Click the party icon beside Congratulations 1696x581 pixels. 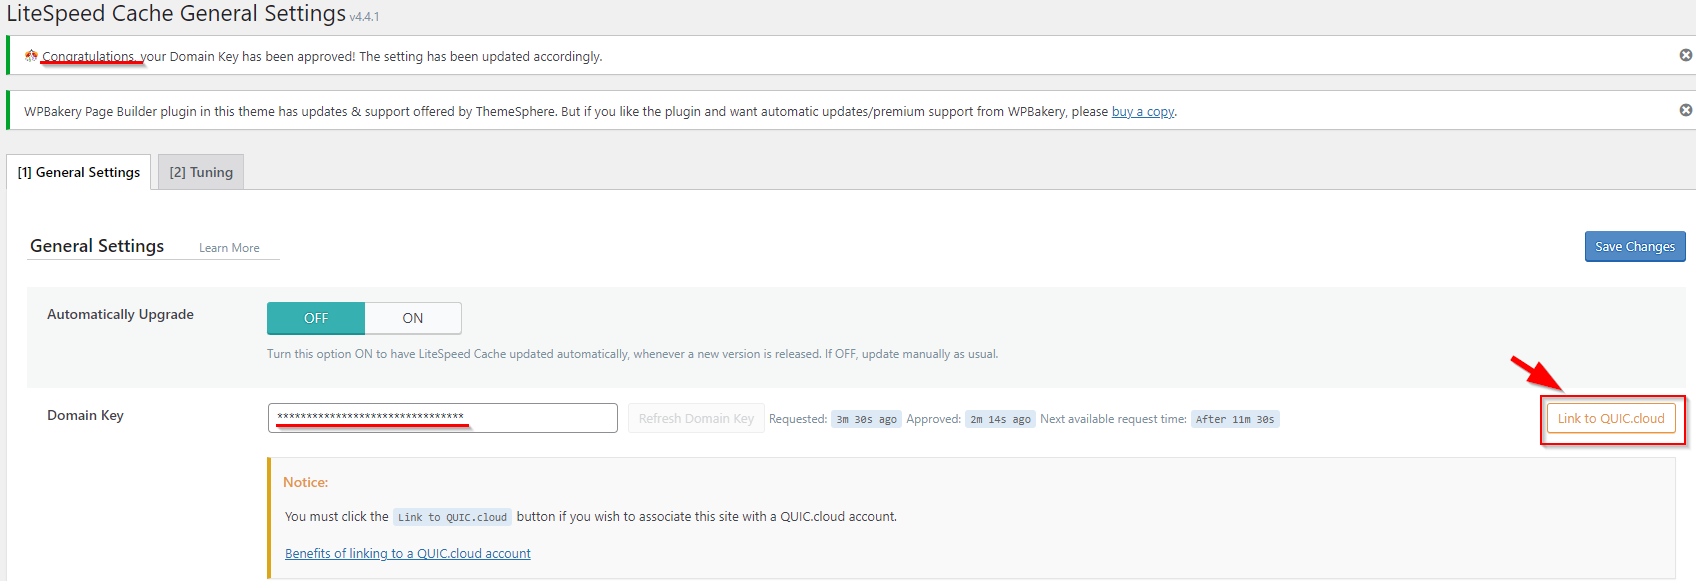coord(31,56)
